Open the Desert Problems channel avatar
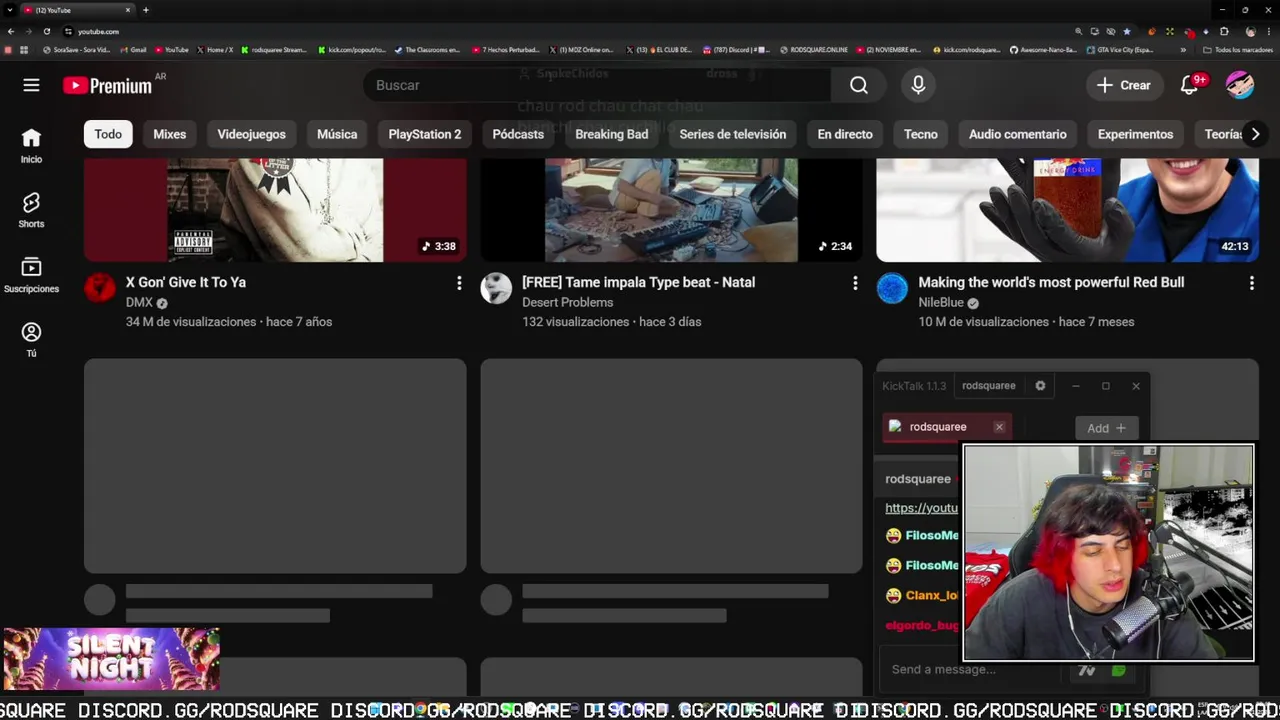Image resolution: width=1280 pixels, height=720 pixels. pos(496,288)
